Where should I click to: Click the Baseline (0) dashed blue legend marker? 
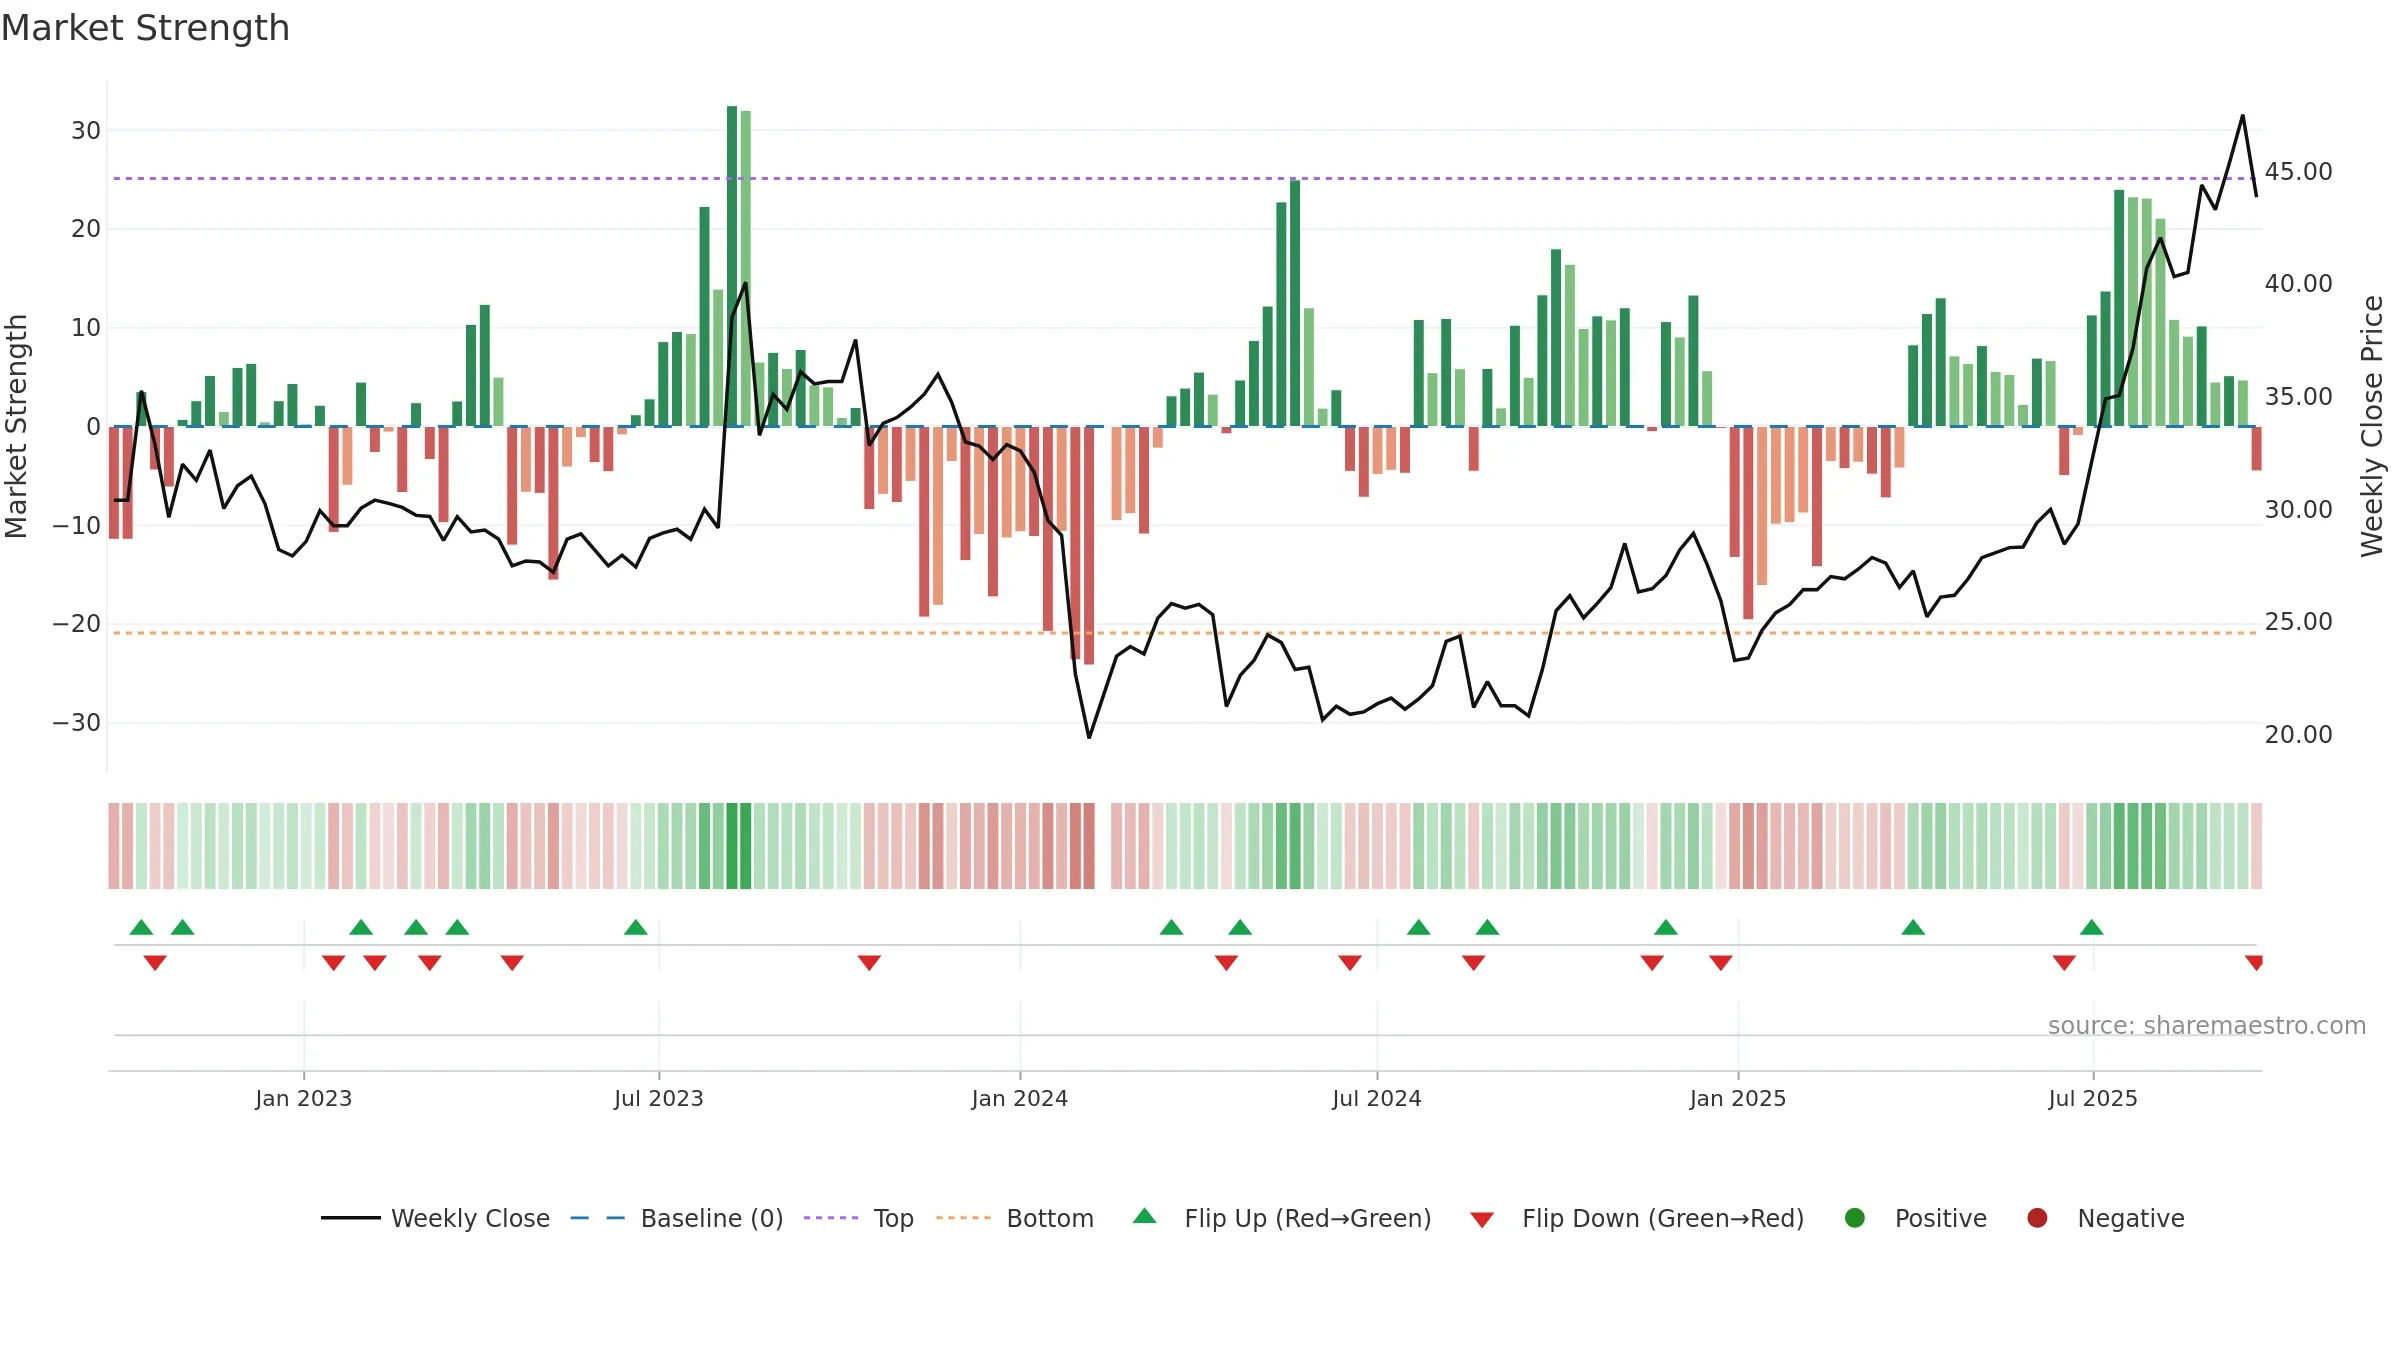coord(597,1218)
